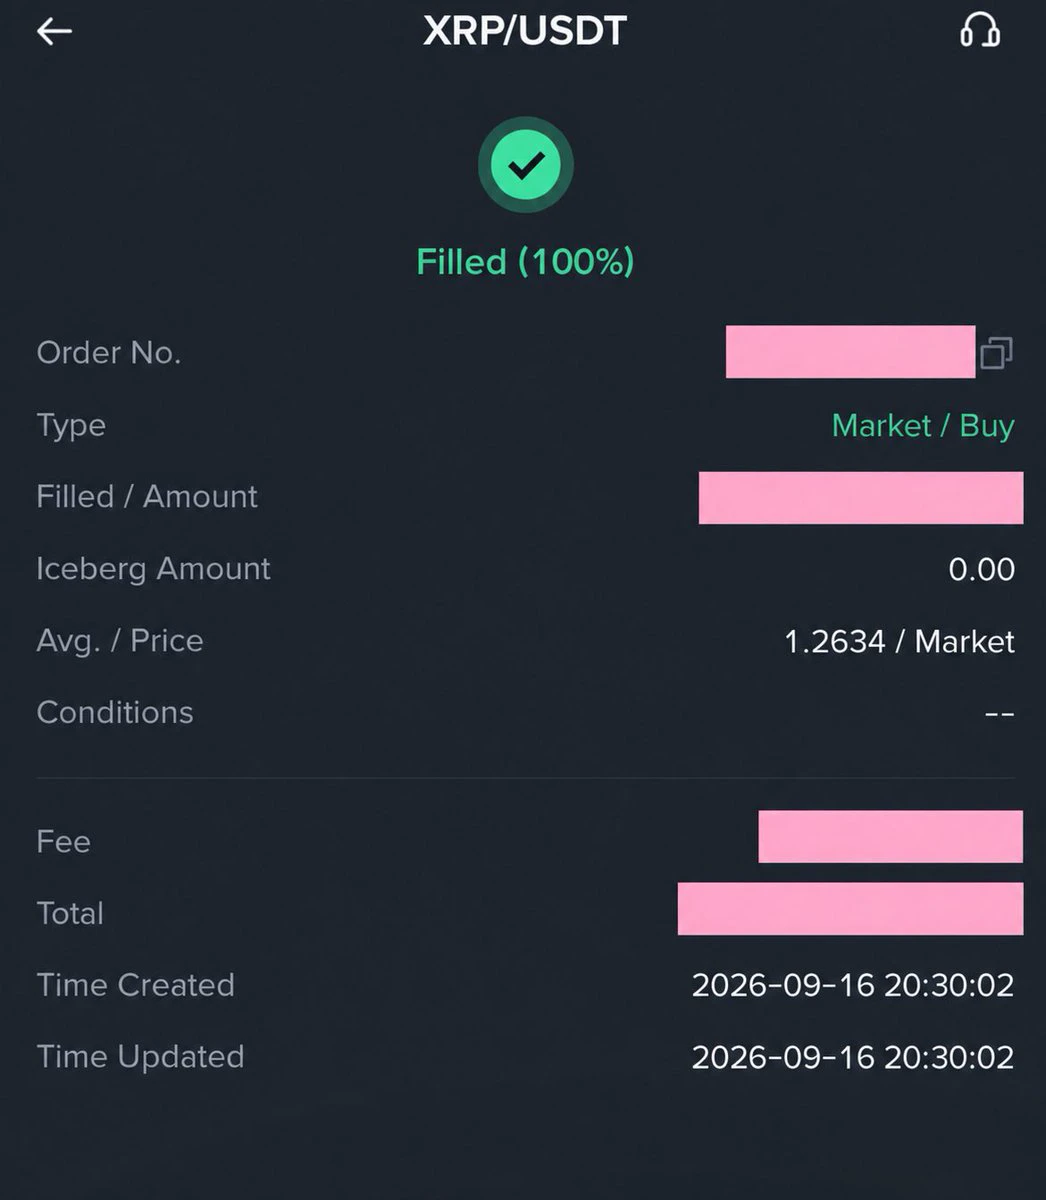Screen dimensions: 1046x1200
Task: Tap the Avg. / Price label
Action: click(x=120, y=641)
